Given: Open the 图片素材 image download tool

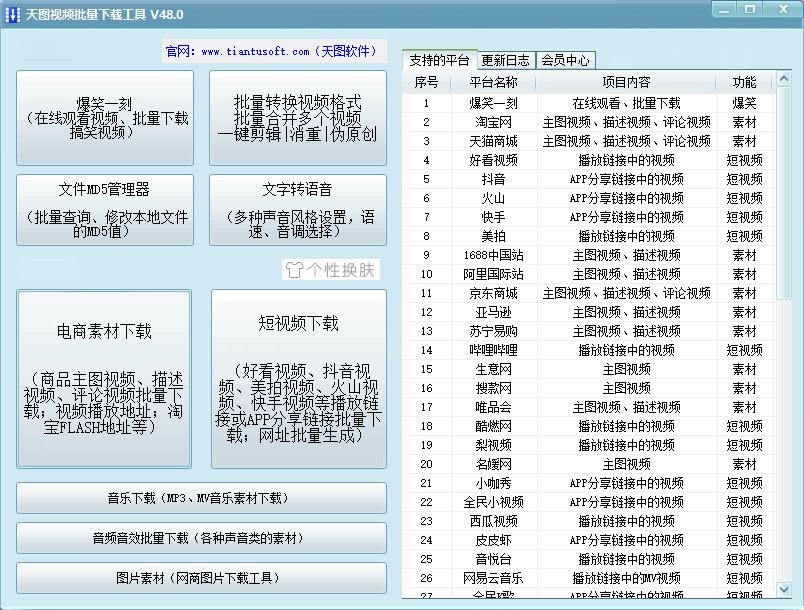Looking at the screenshot, I should (200, 578).
